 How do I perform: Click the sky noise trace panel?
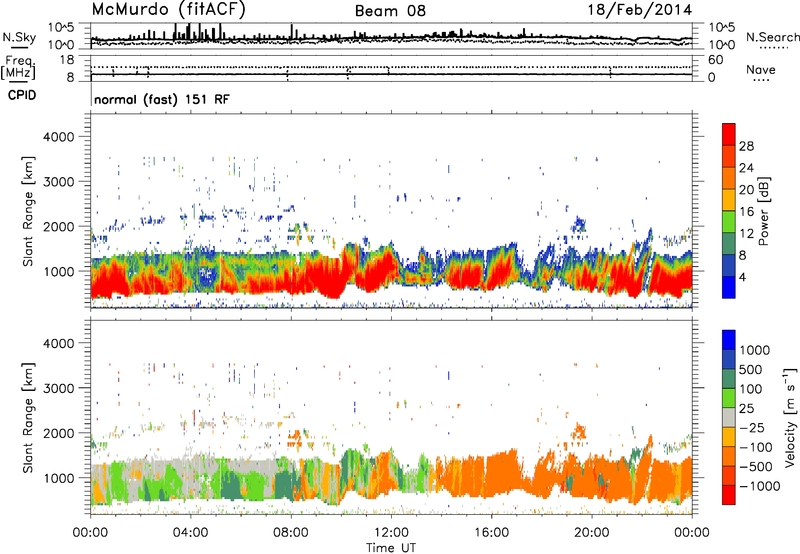pyautogui.click(x=391, y=36)
